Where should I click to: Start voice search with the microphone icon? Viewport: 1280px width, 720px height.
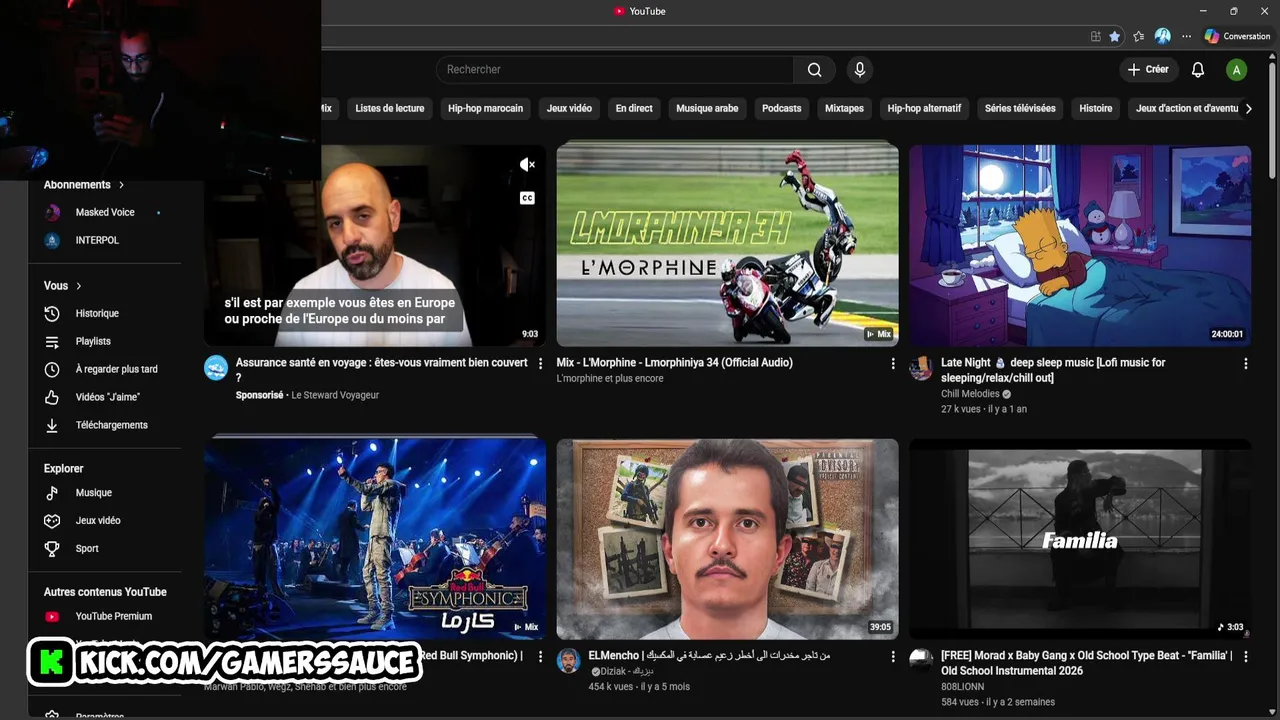(859, 69)
